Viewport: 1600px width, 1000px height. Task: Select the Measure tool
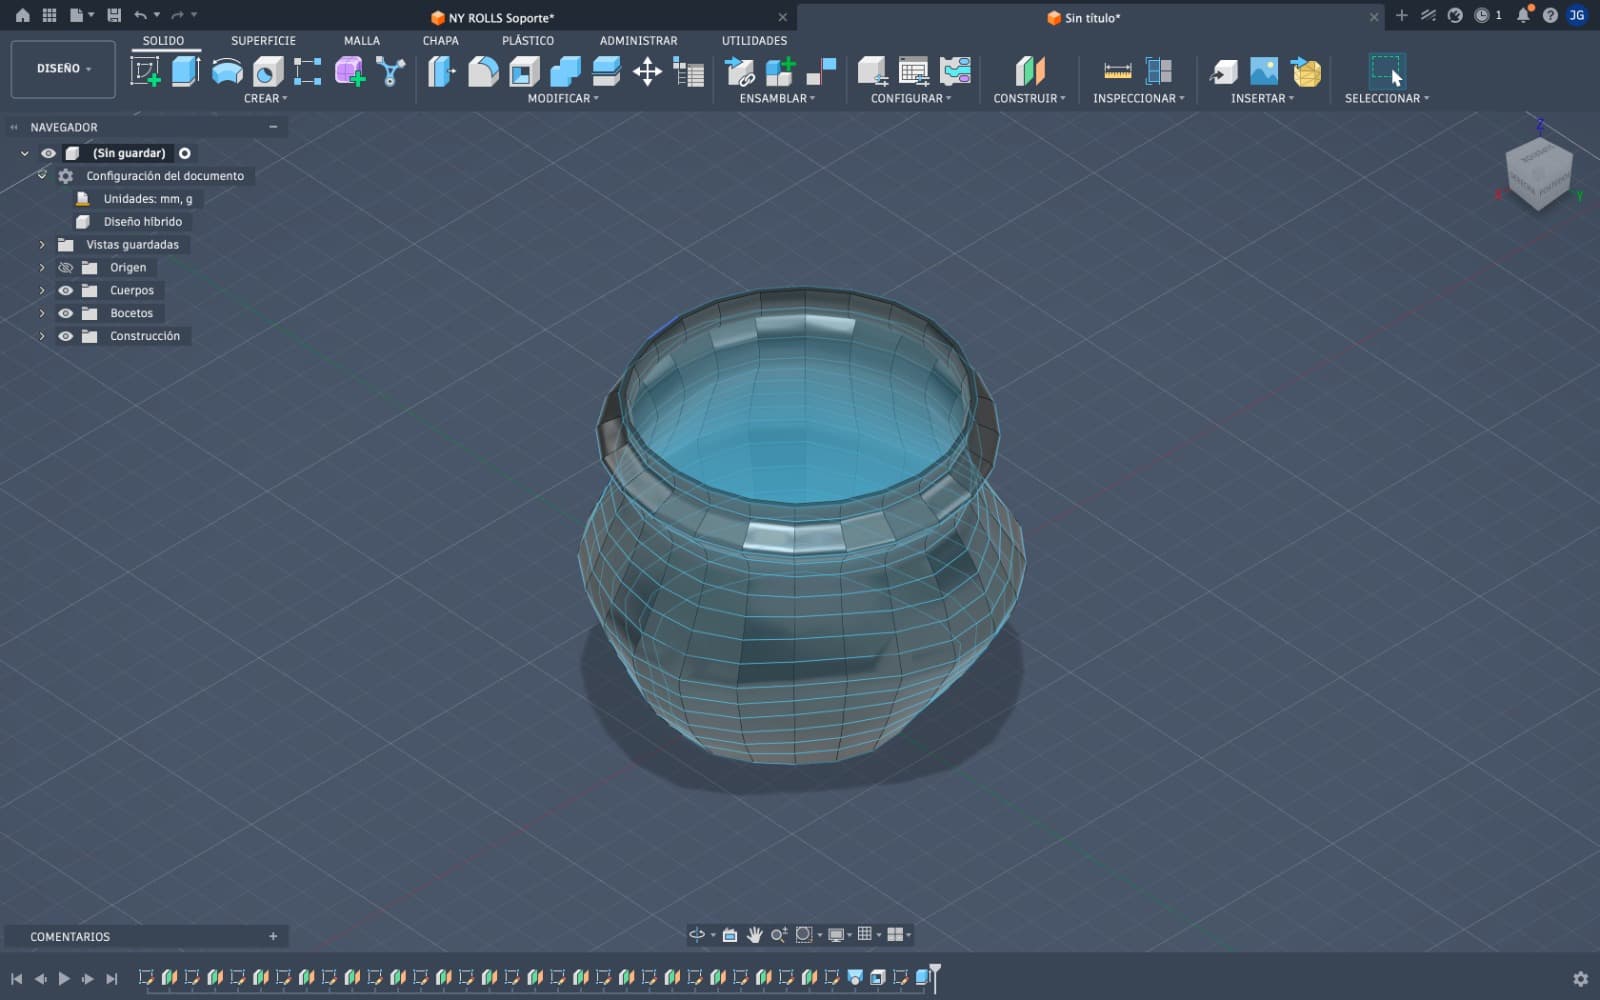[1118, 71]
